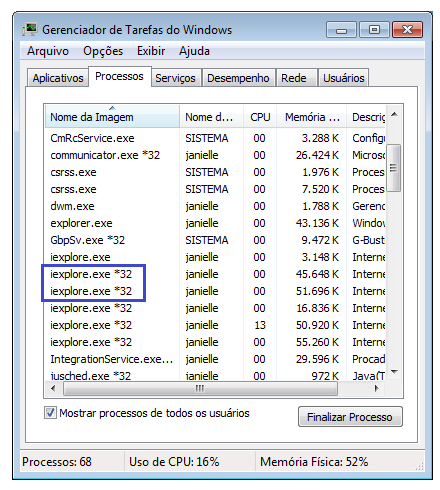Image resolution: width=440 pixels, height=490 pixels.
Task: Click the 26.424 K memory cell
Action: [317, 155]
